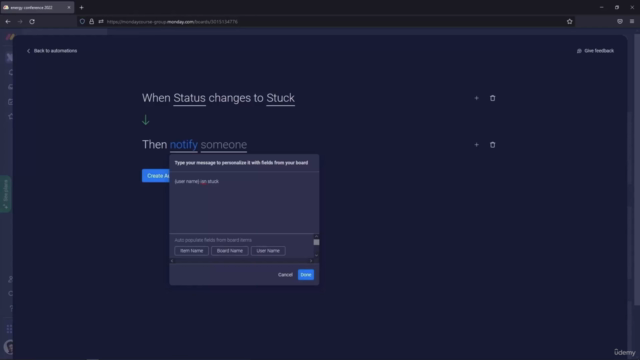This screenshot has height=360, width=640.
Task: Bookmark this page with the star
Action: point(569,22)
